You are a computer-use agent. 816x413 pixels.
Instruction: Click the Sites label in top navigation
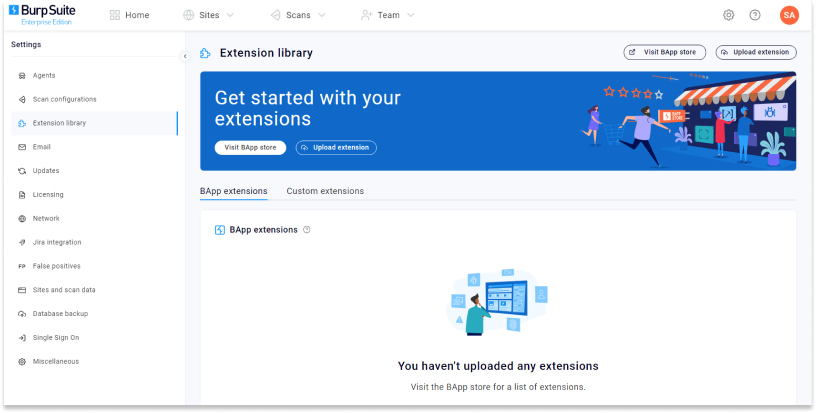click(209, 15)
